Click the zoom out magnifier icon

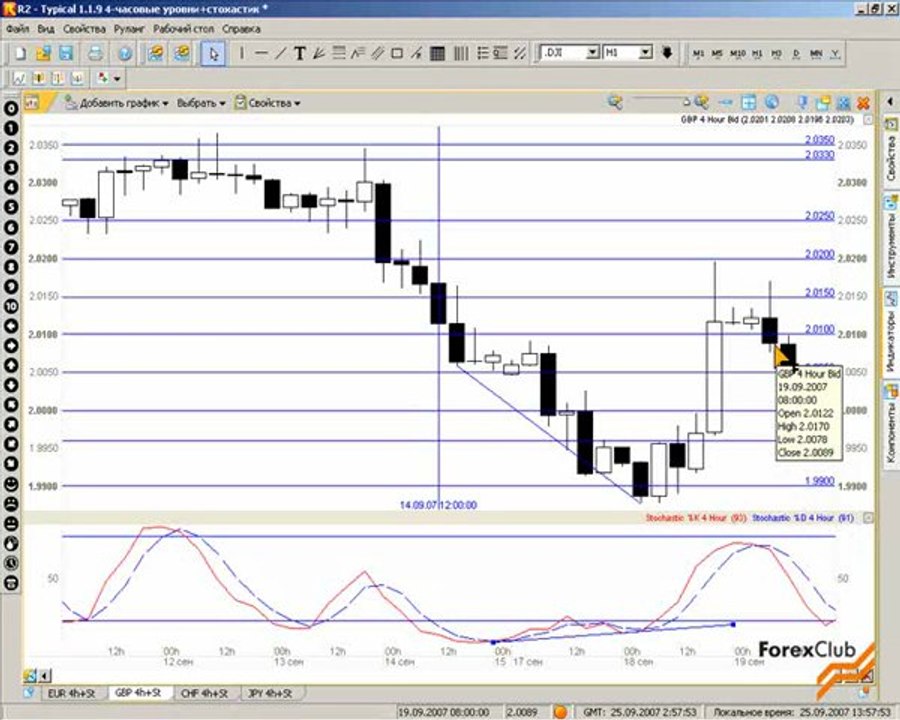[x=615, y=103]
